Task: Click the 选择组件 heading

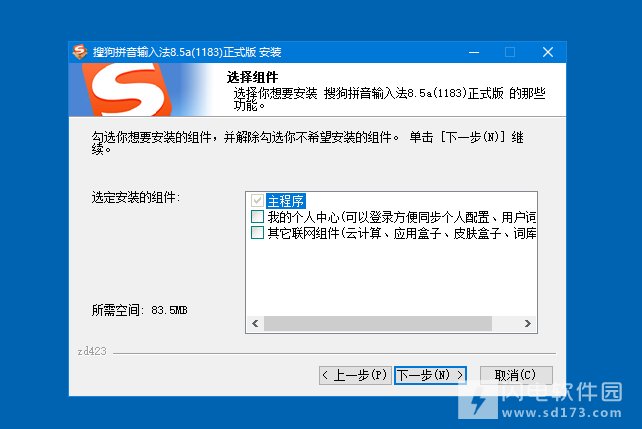Action: 252,77
